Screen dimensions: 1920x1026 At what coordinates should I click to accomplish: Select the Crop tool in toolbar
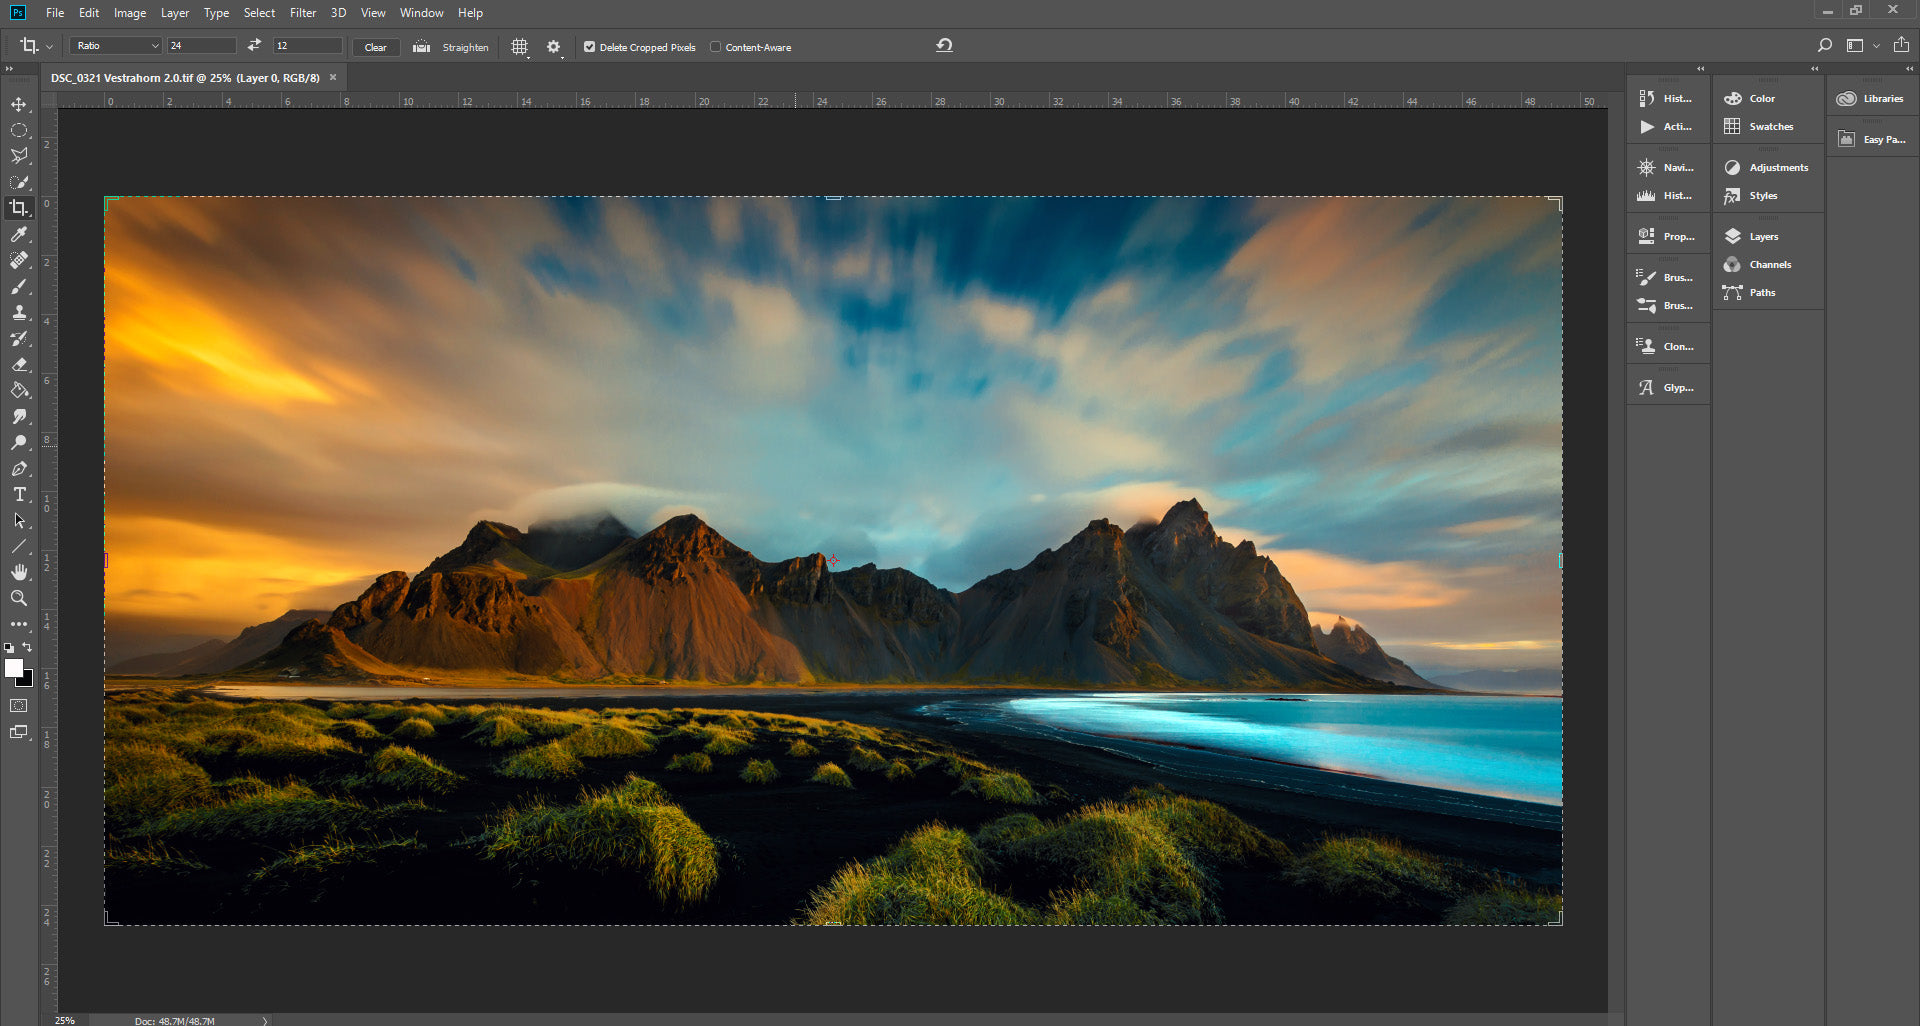[19, 208]
